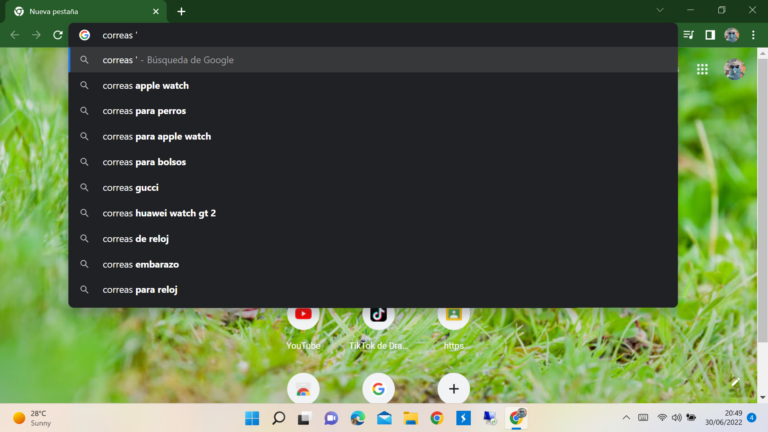Viewport: 768px width, 432px height.
Task: Choose "correas para perros" suggestion
Action: [x=144, y=111]
